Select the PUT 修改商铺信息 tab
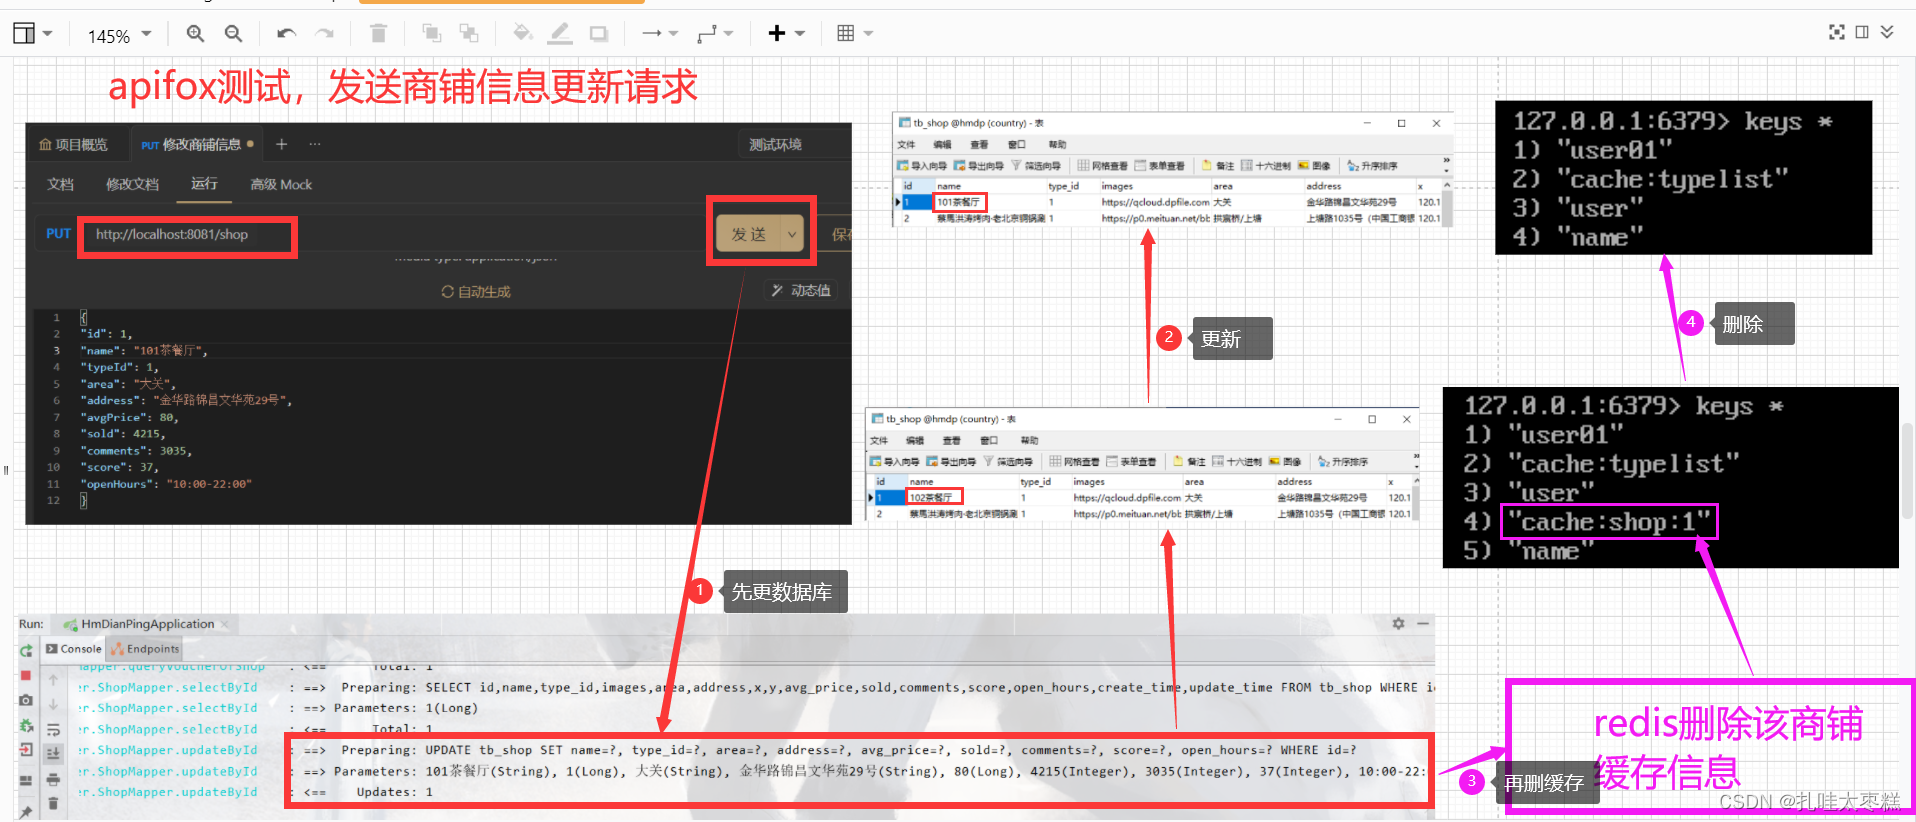 point(197,145)
